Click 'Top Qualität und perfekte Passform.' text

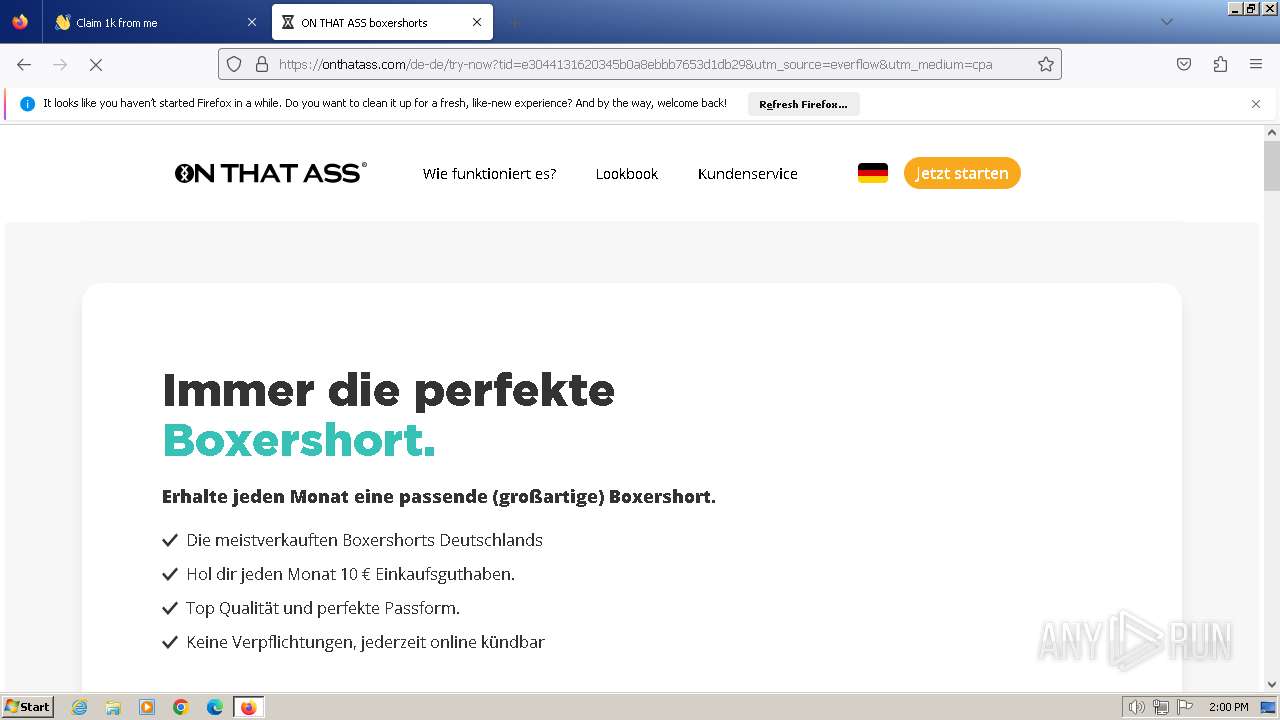(x=323, y=608)
